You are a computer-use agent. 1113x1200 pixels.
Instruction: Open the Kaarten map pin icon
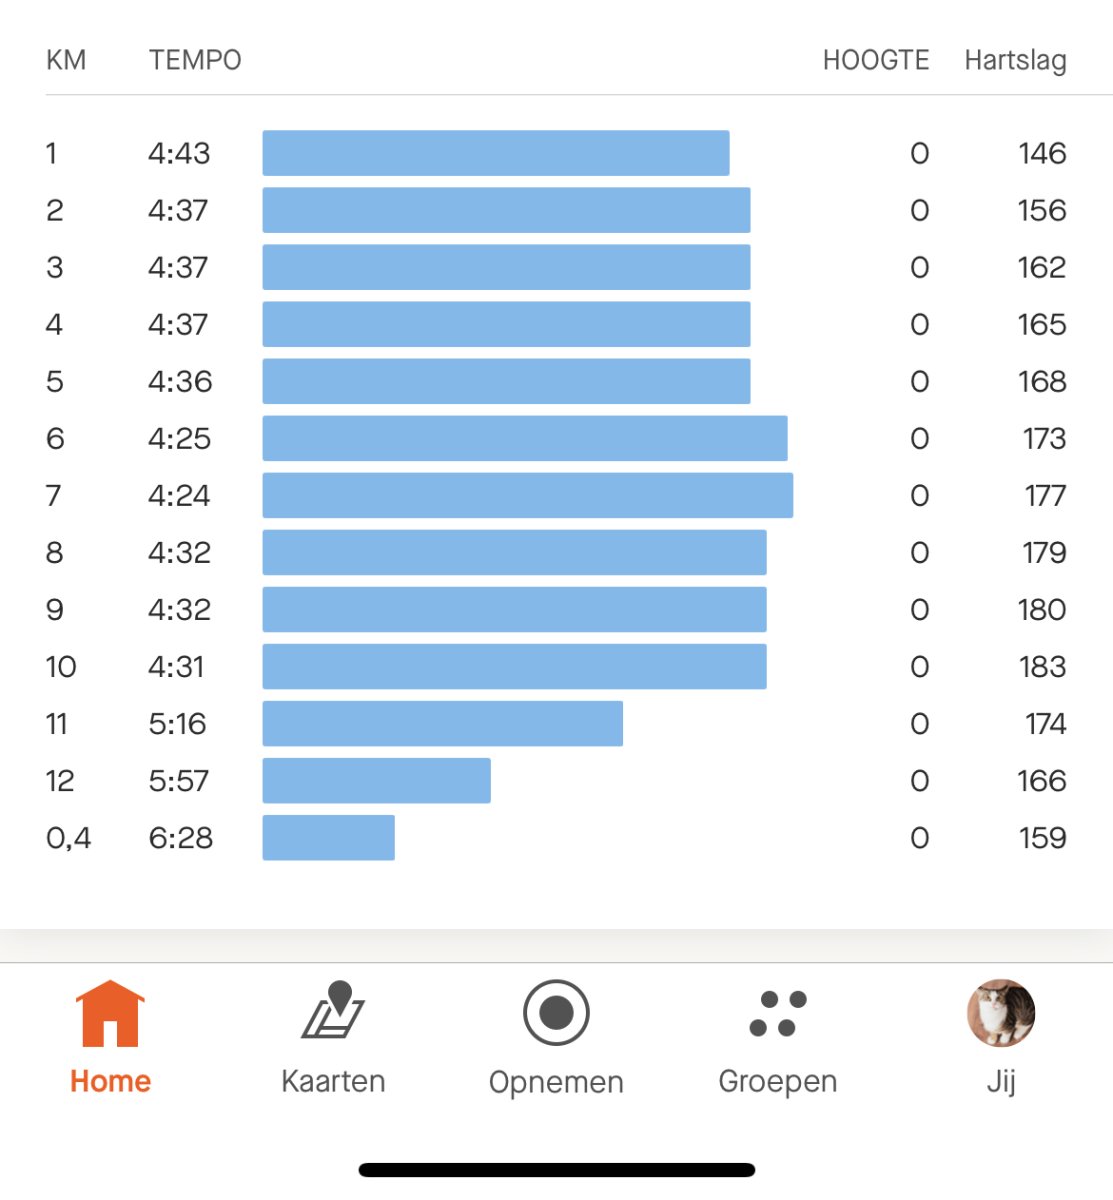tap(333, 1011)
